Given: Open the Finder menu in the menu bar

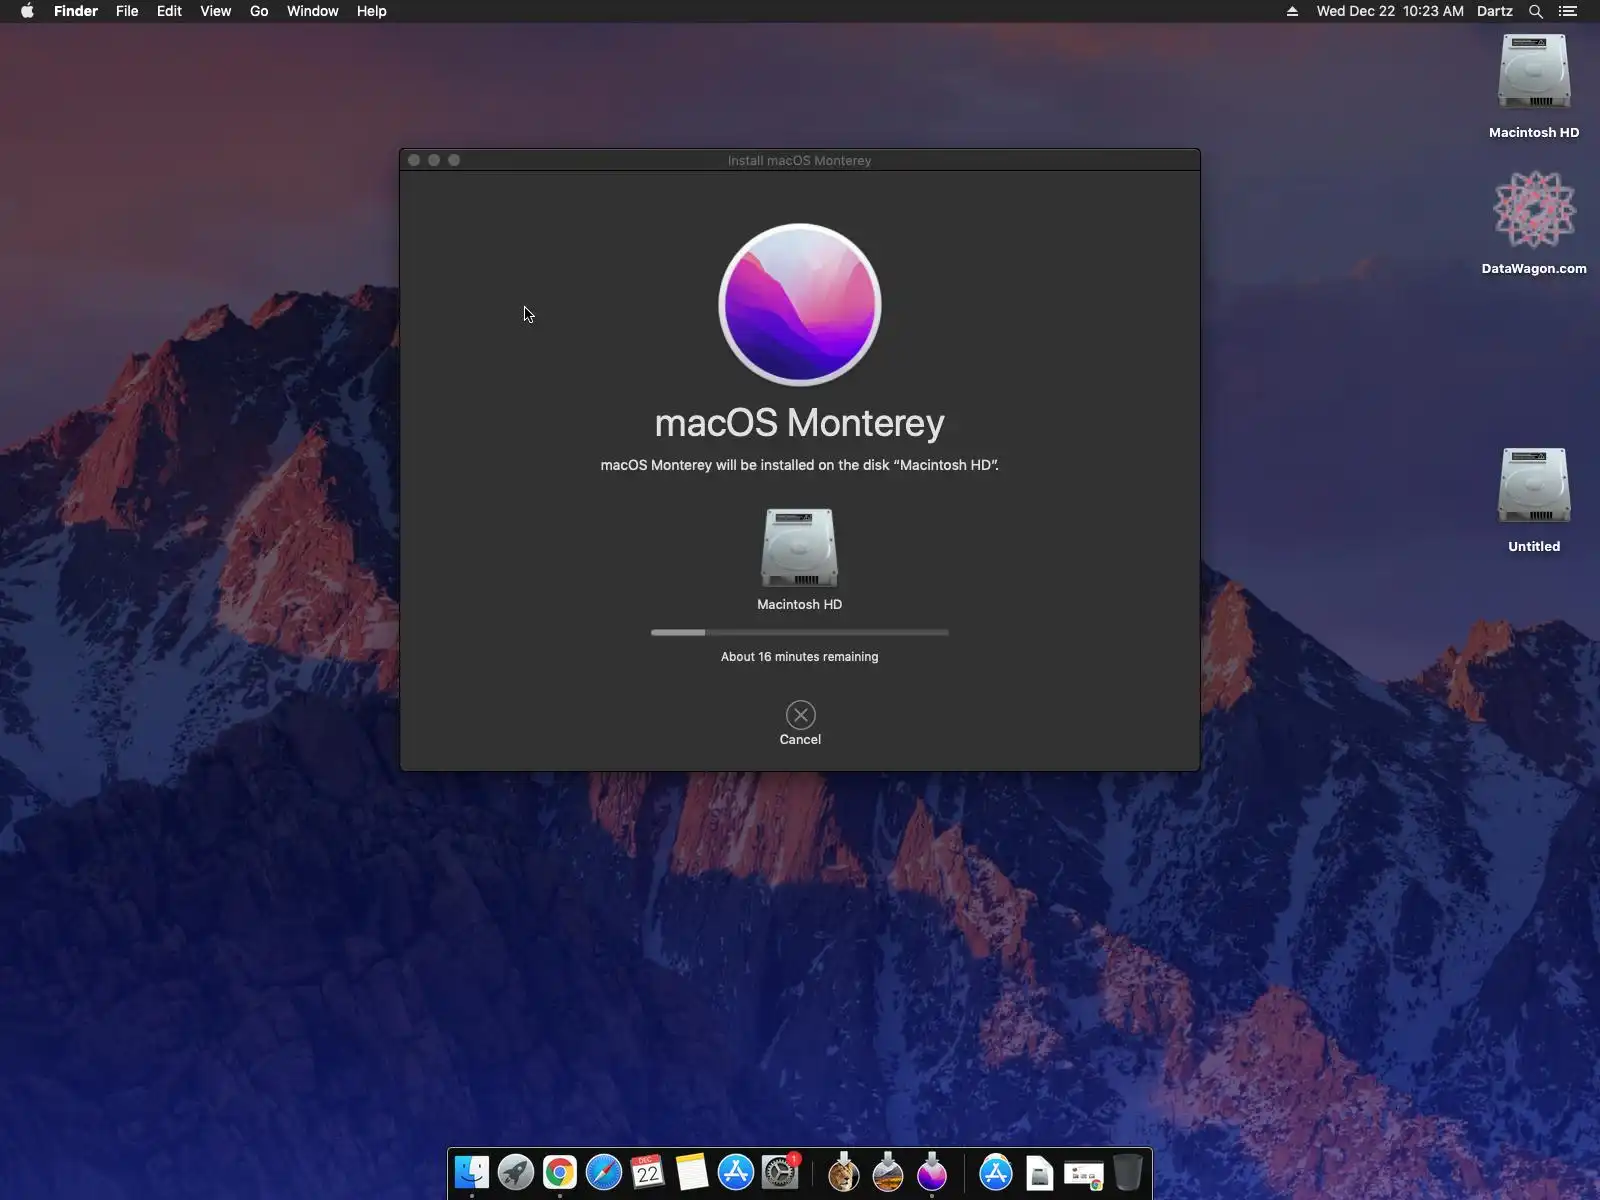Looking at the screenshot, I should pyautogui.click(x=76, y=11).
